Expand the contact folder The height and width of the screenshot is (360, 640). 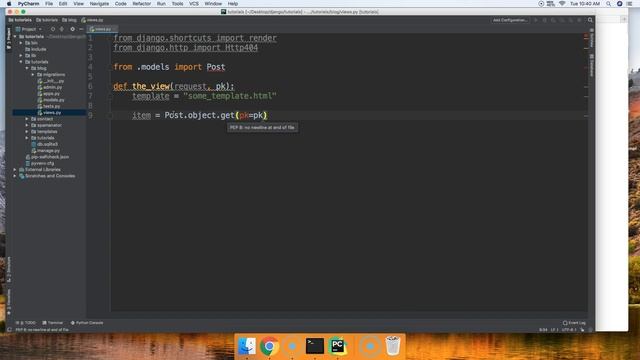[27, 119]
